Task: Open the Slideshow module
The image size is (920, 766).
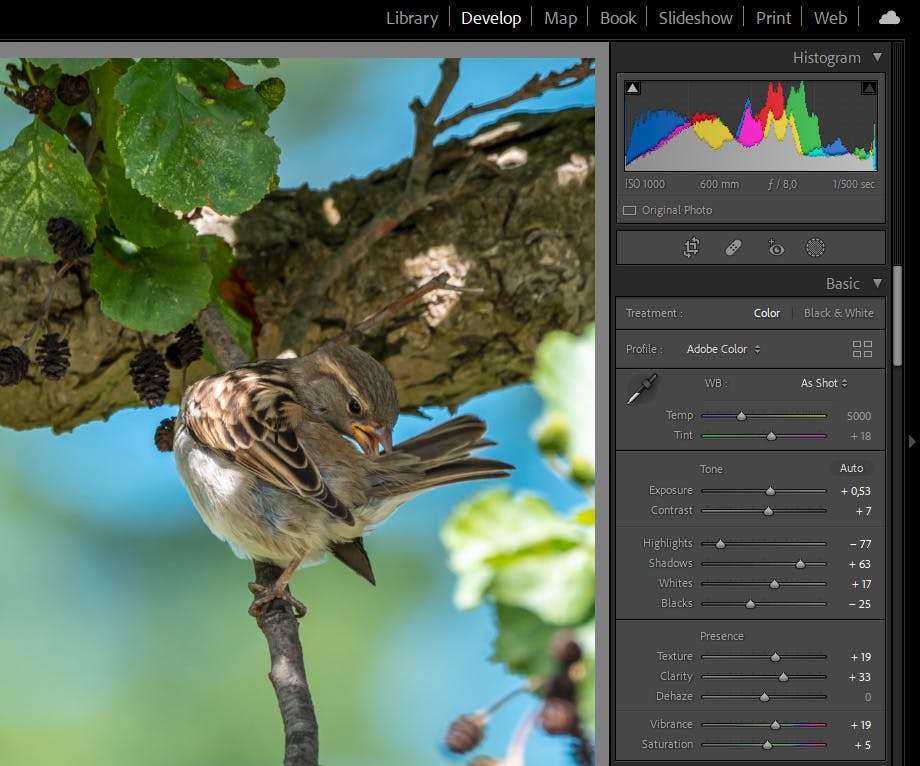Action: pyautogui.click(x=695, y=18)
